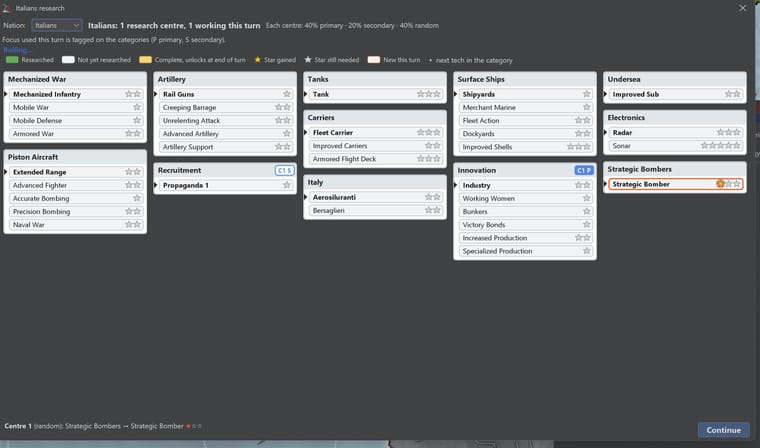Click the star on Accurate Bombing row
This screenshot has height=448, width=760.
click(137, 198)
